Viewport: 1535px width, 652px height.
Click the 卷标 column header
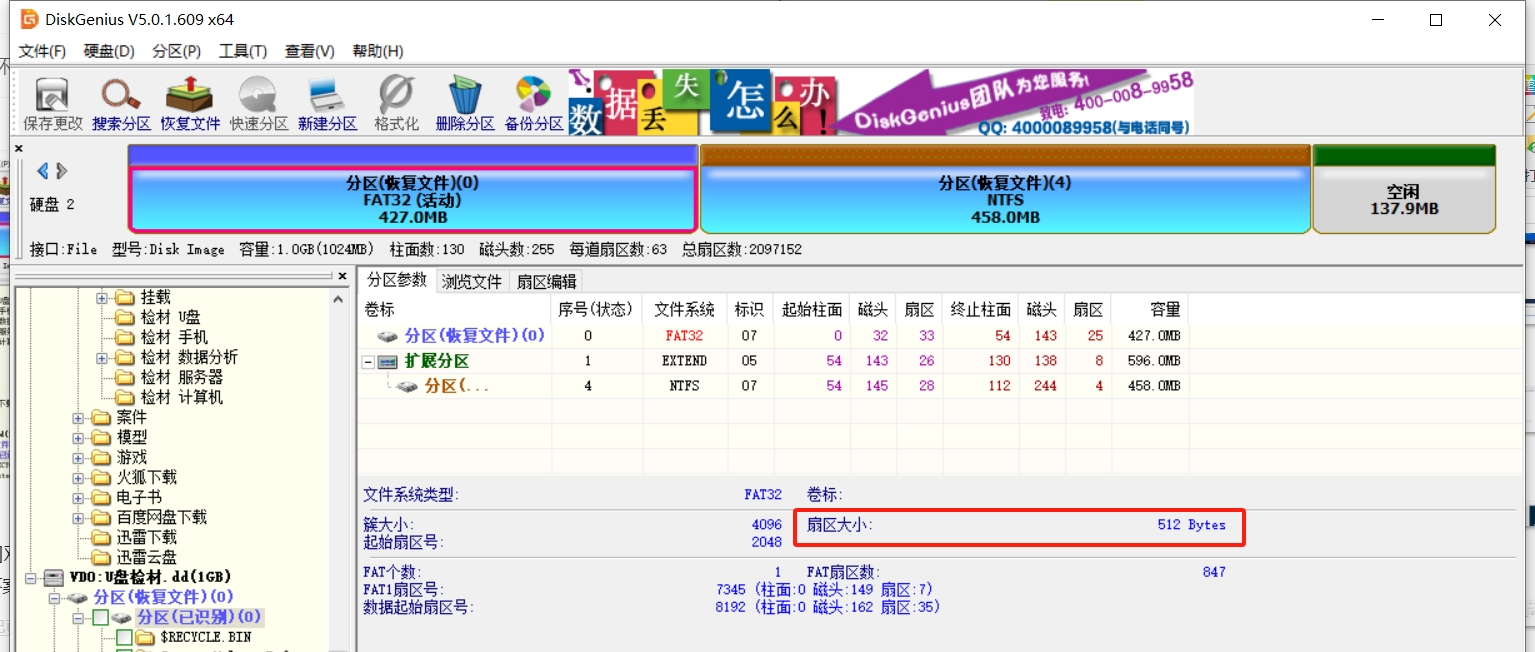454,309
